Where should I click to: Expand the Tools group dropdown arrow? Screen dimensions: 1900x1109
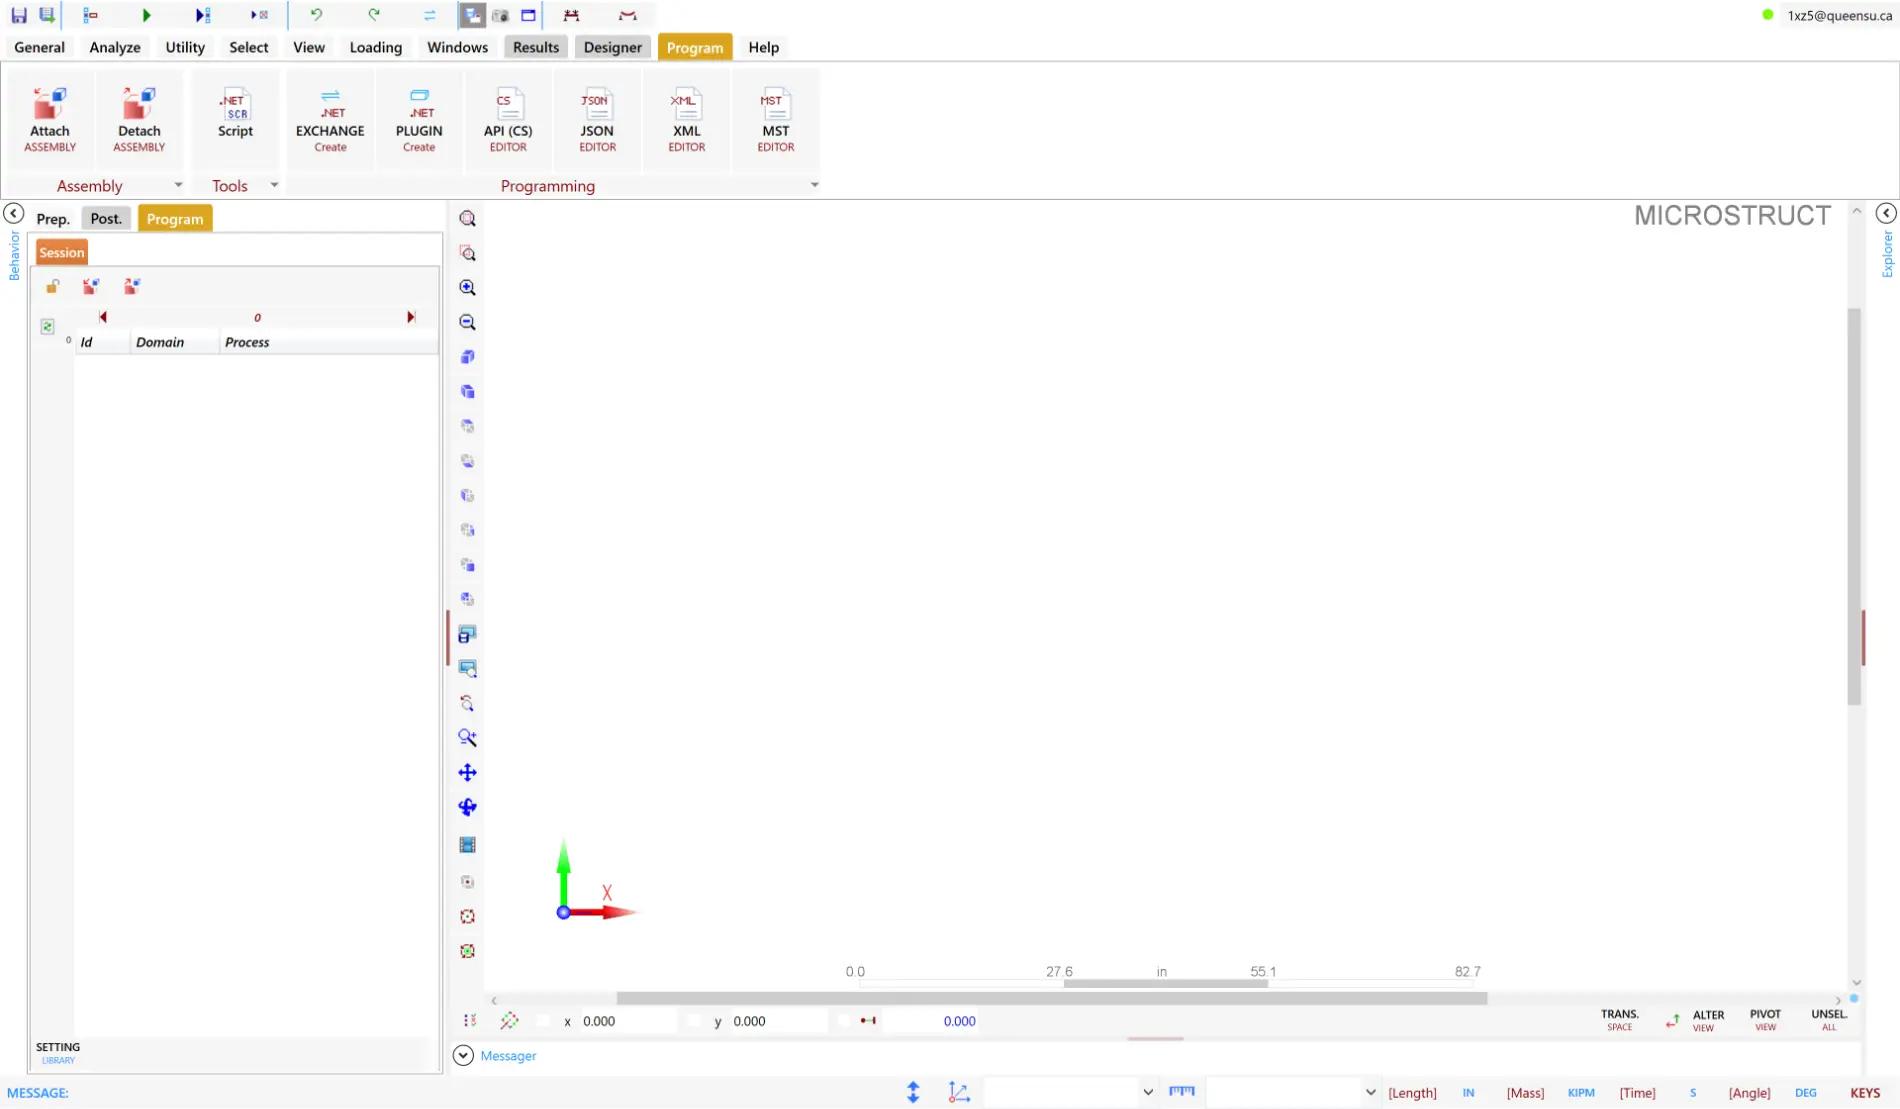274,185
